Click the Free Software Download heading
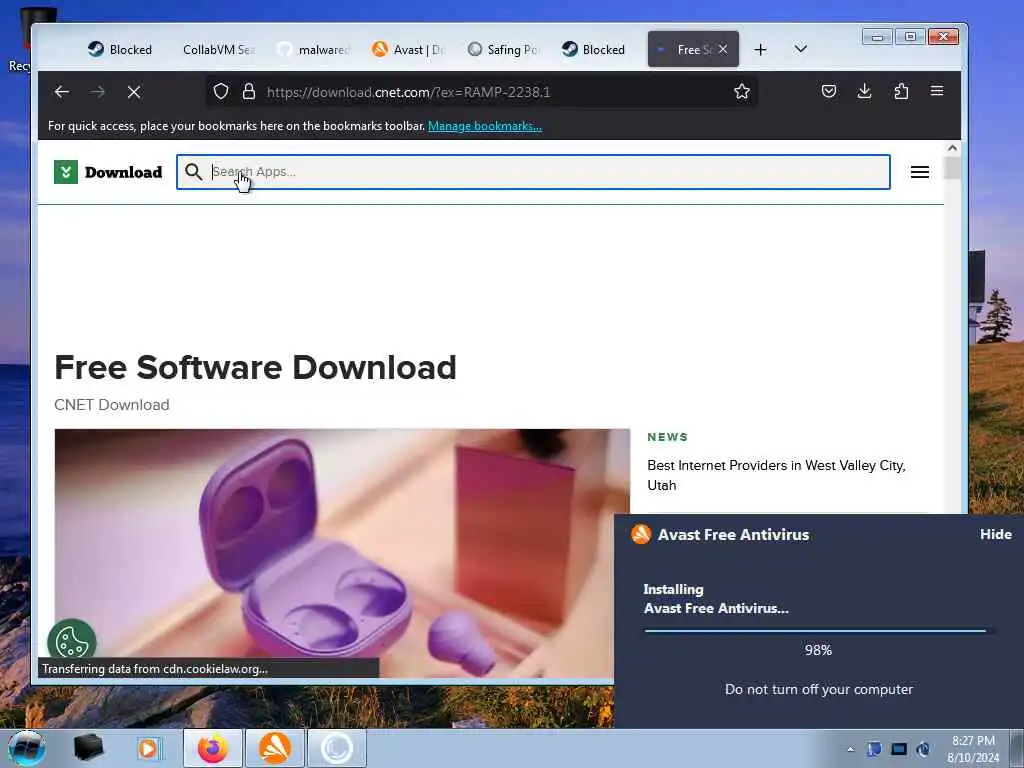This screenshot has width=1024, height=768. pyautogui.click(x=255, y=367)
